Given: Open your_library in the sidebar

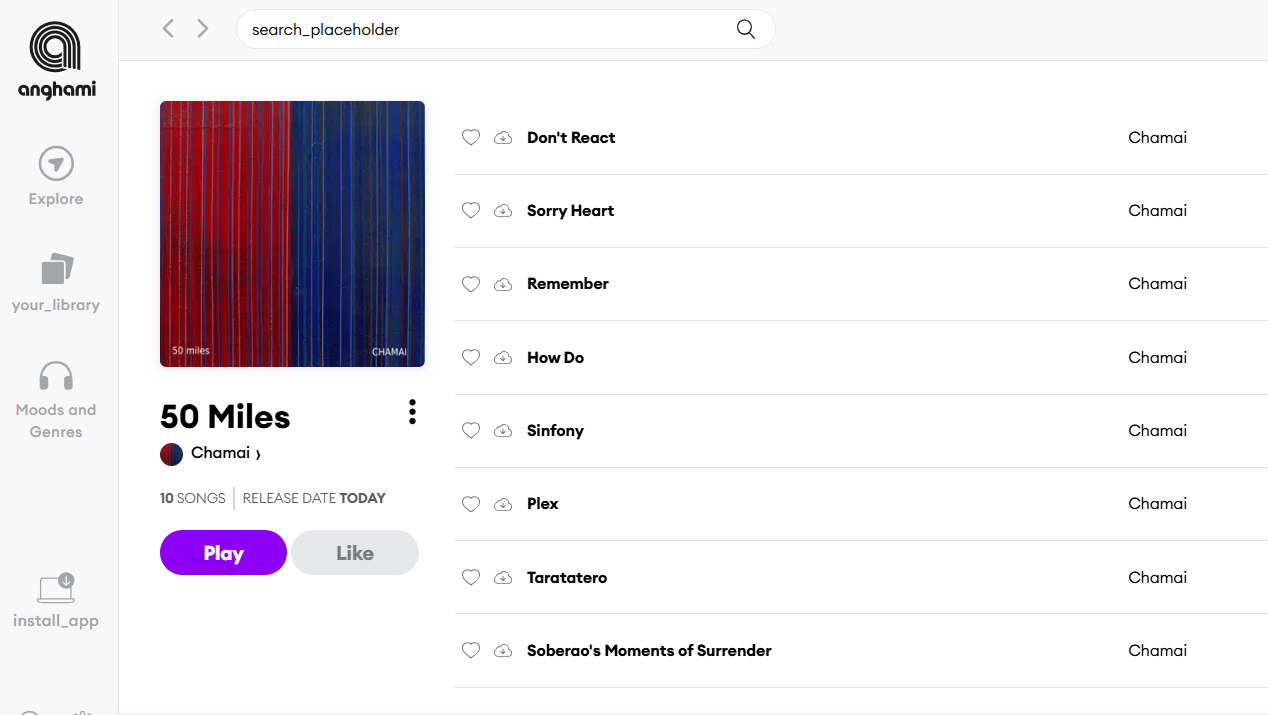Looking at the screenshot, I should click(x=56, y=269).
